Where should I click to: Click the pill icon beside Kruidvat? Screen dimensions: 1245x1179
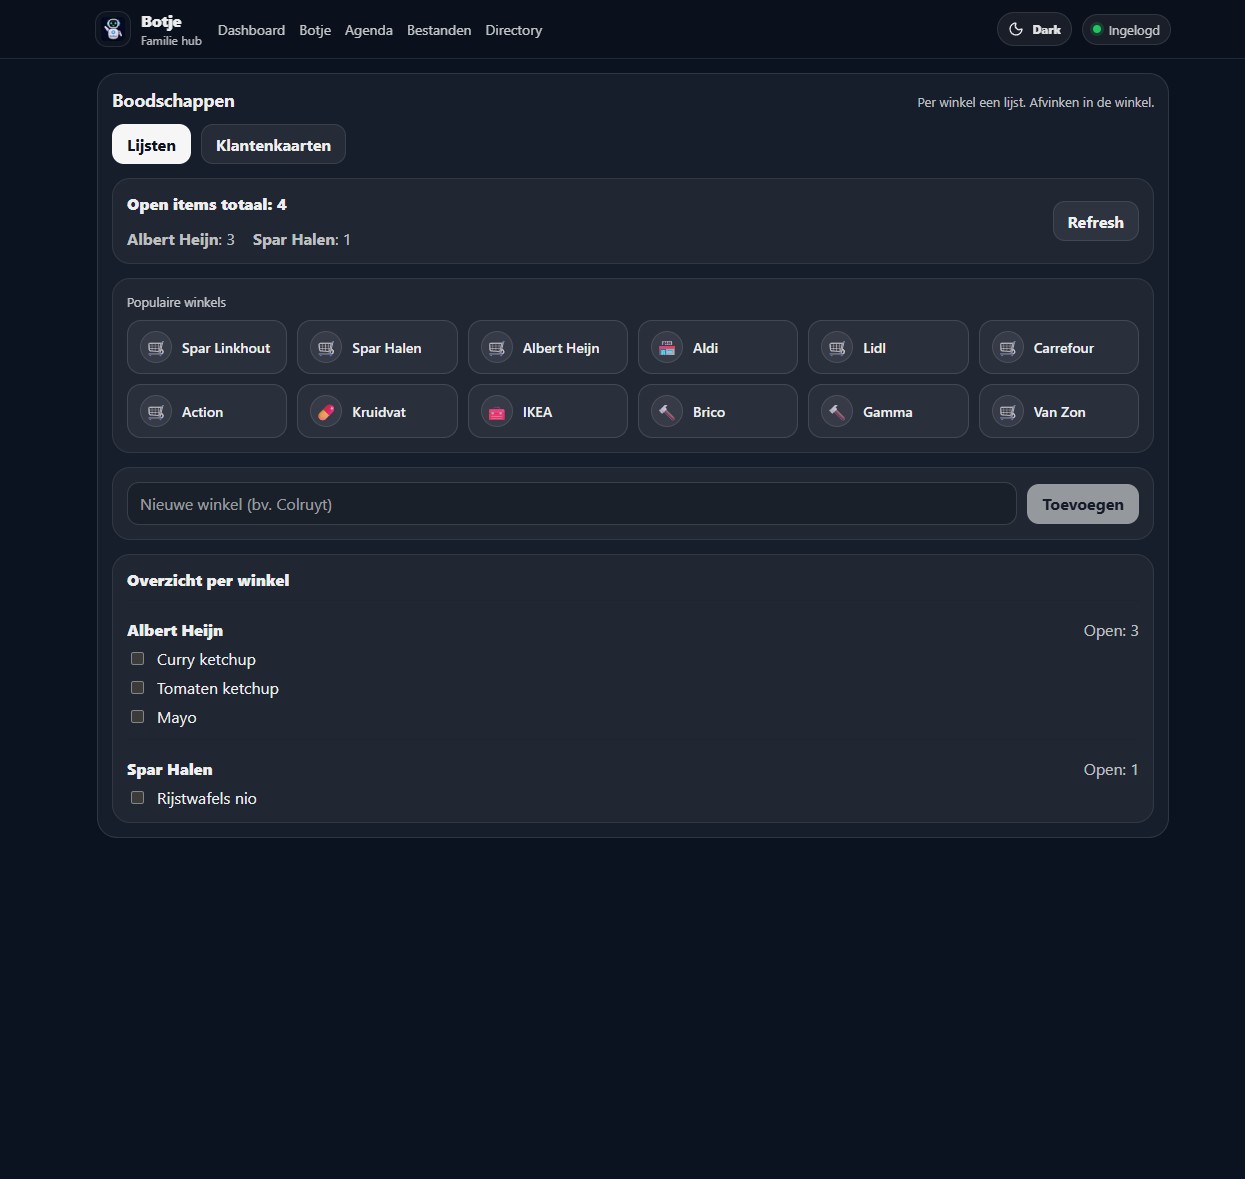[326, 412]
